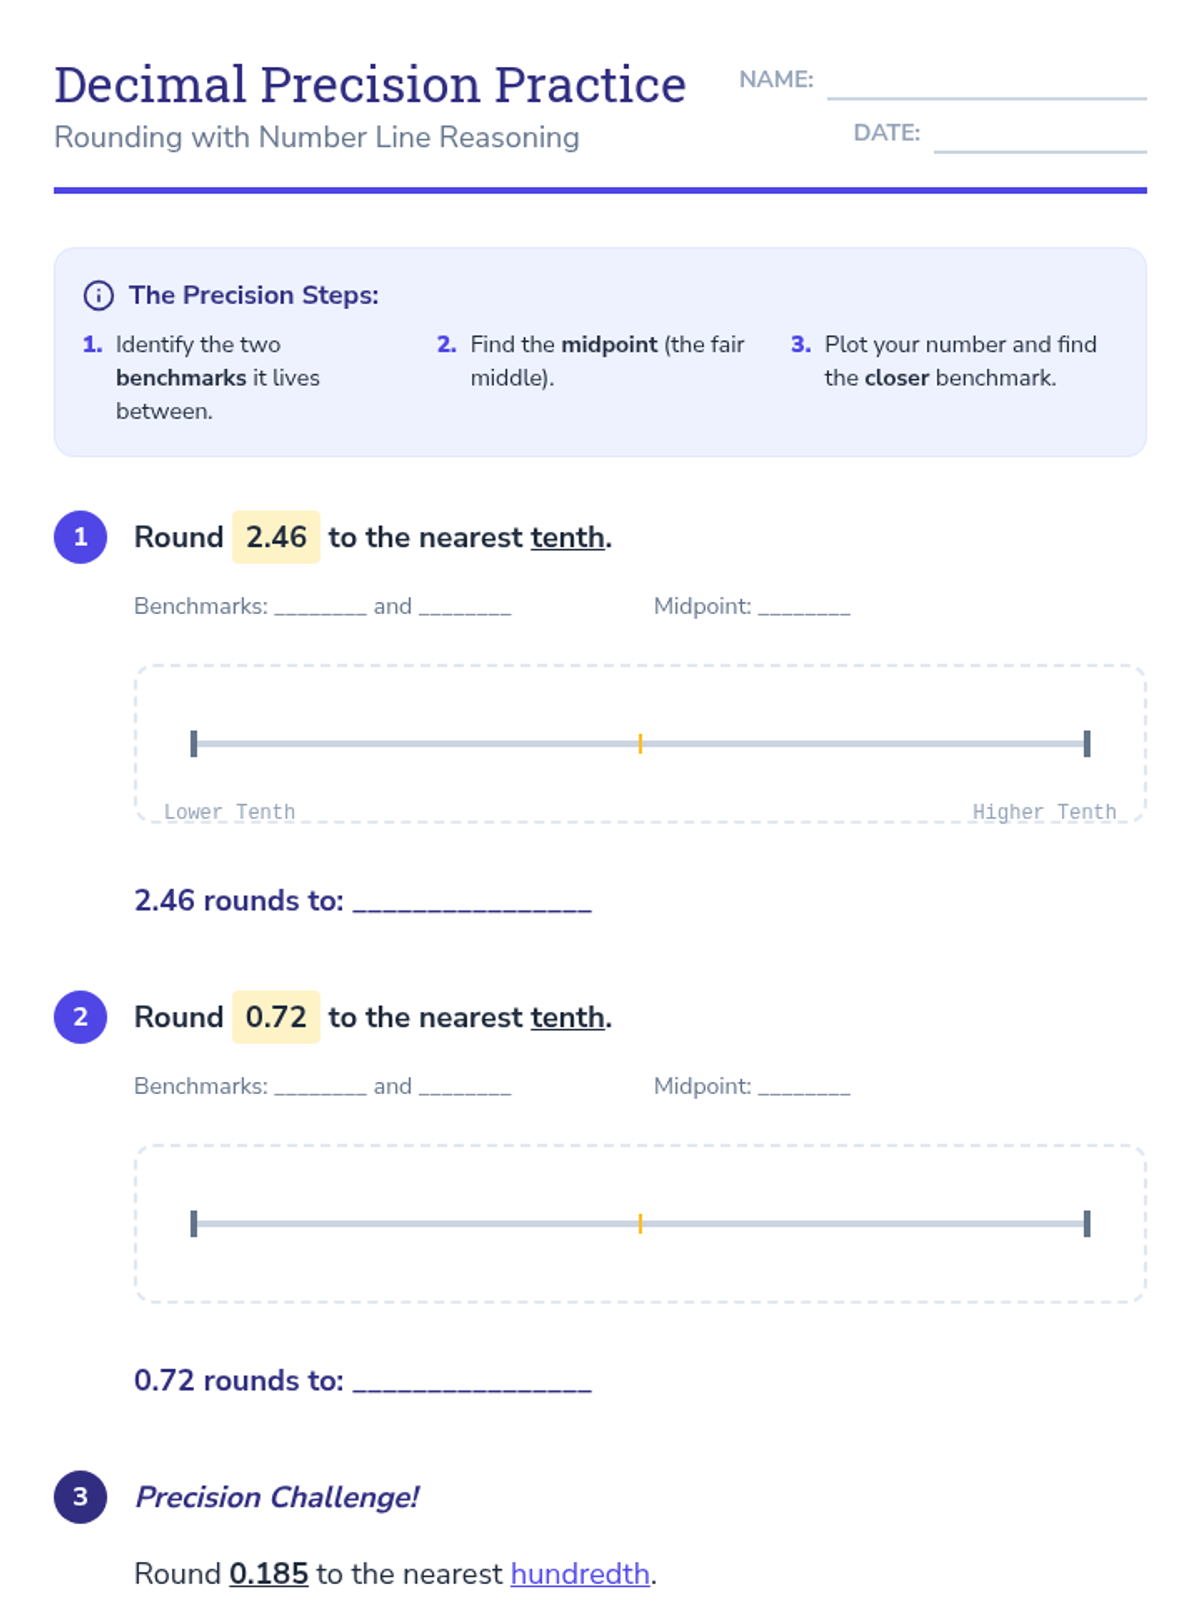Click the Midpoint blank for problem 1

click(804, 607)
